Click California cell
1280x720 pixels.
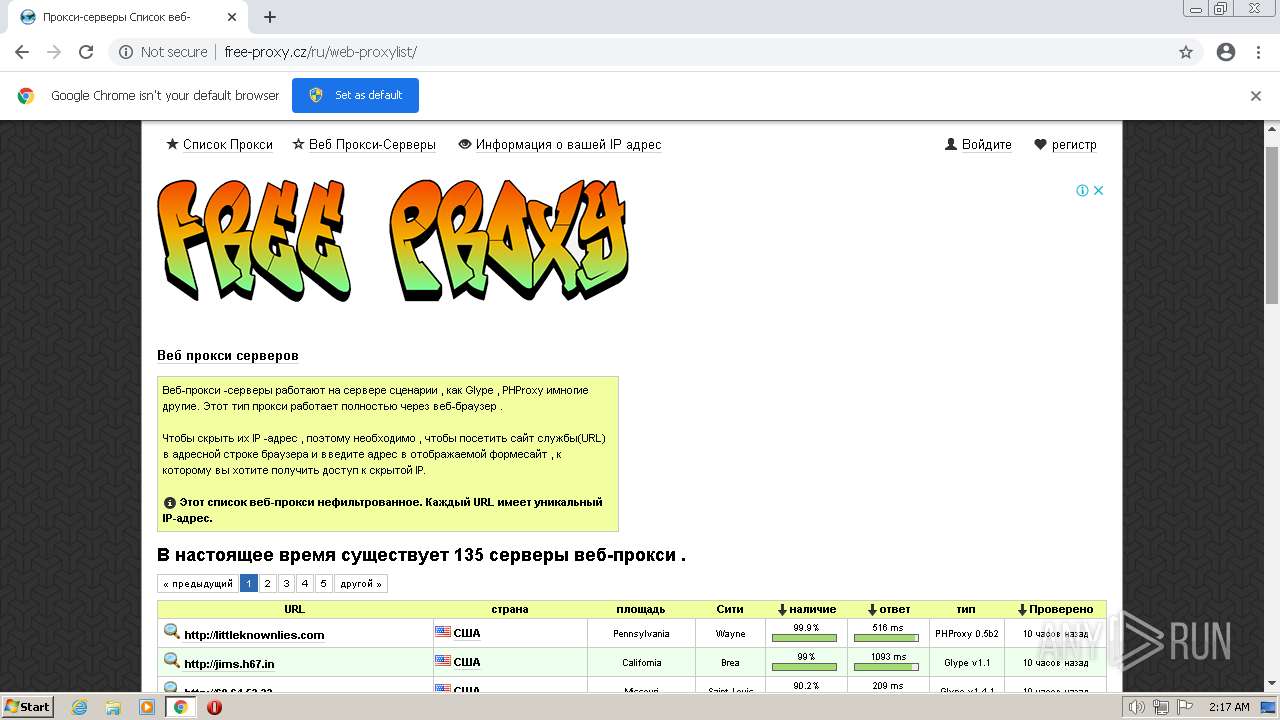point(642,662)
